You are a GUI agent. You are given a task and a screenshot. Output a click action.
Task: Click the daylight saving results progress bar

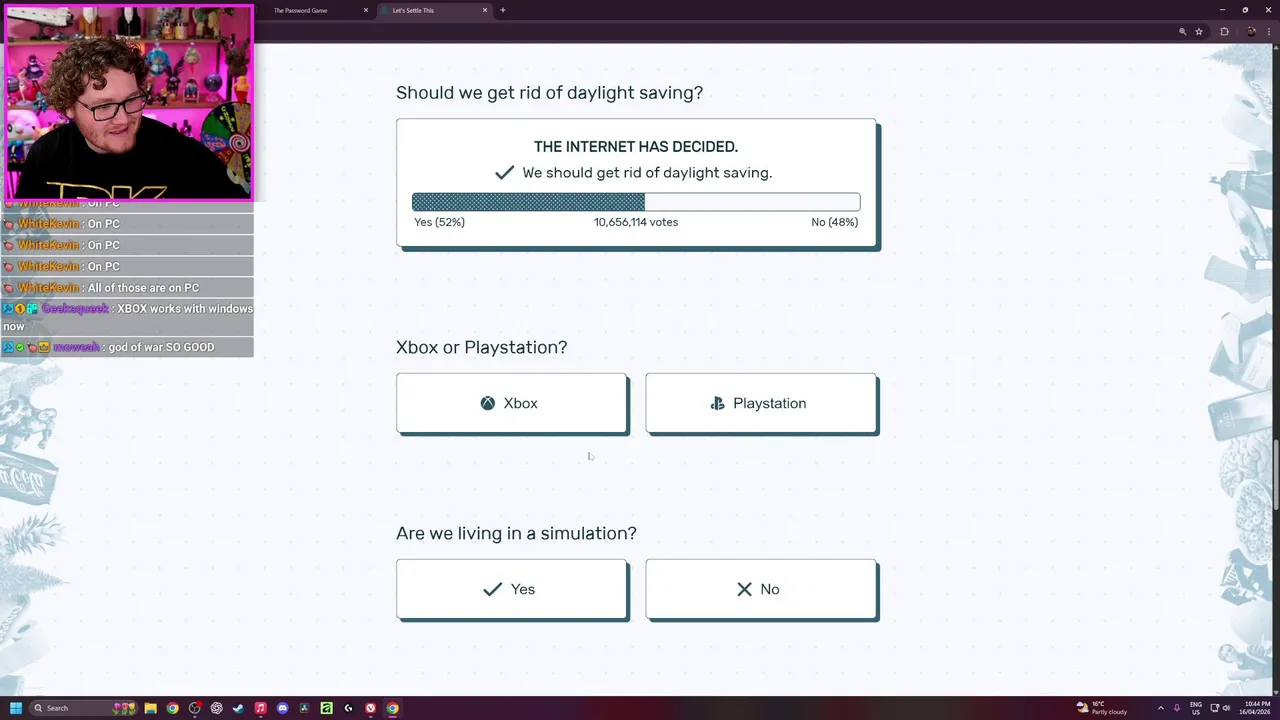pyautogui.click(x=636, y=202)
